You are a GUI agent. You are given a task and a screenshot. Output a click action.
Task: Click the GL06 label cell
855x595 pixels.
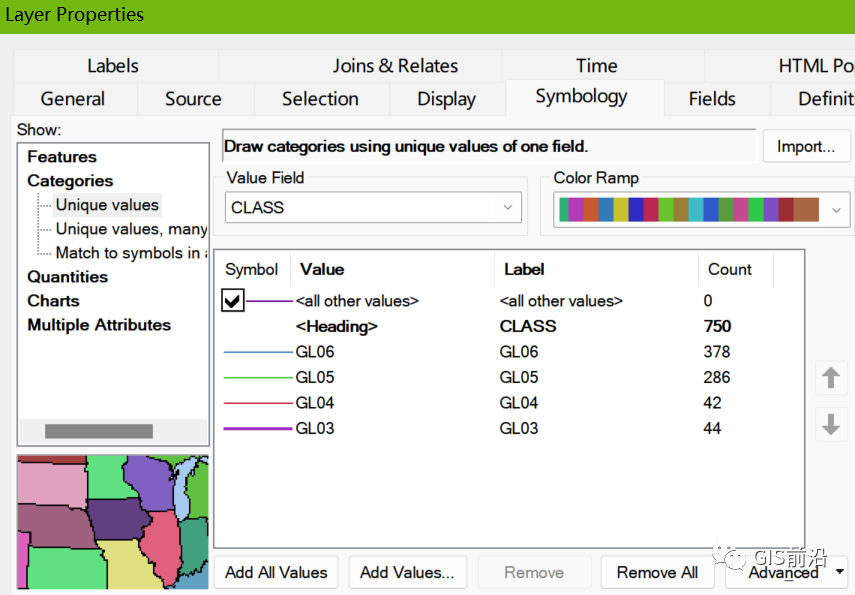pyautogui.click(x=519, y=352)
